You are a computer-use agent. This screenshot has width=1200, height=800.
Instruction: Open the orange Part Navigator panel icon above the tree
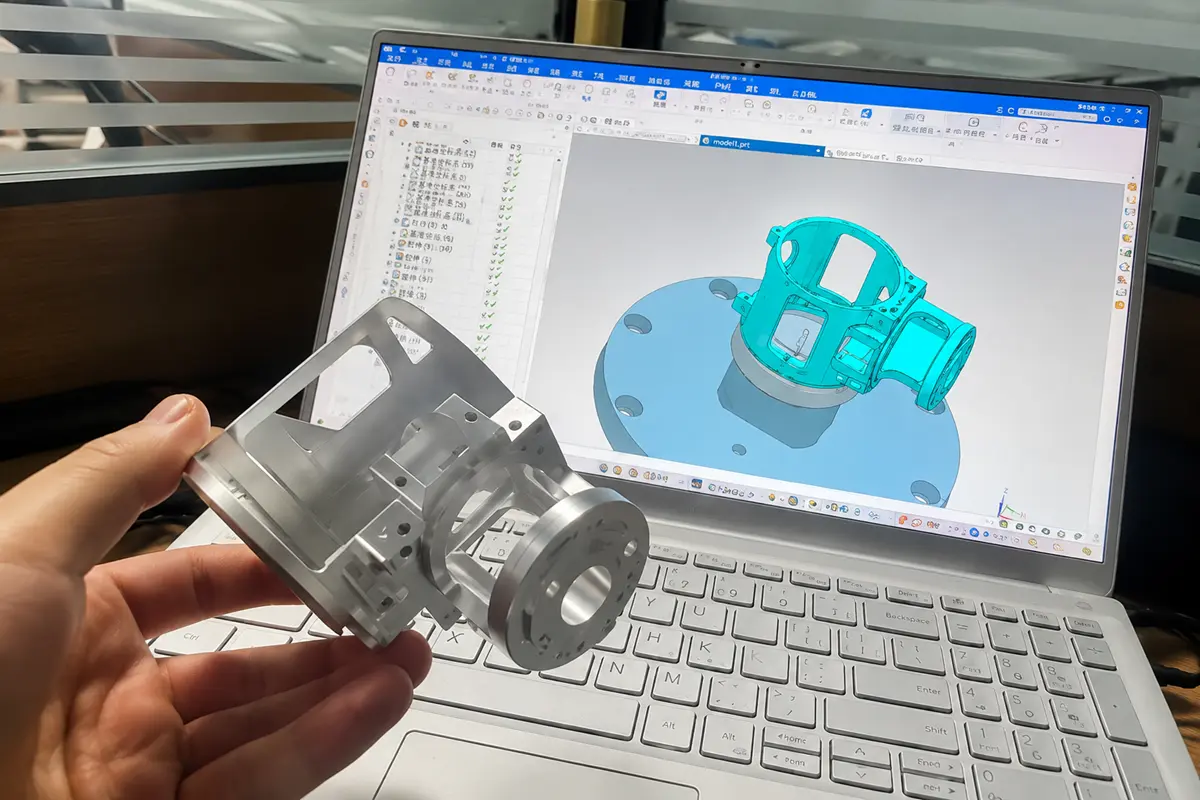pos(402,122)
